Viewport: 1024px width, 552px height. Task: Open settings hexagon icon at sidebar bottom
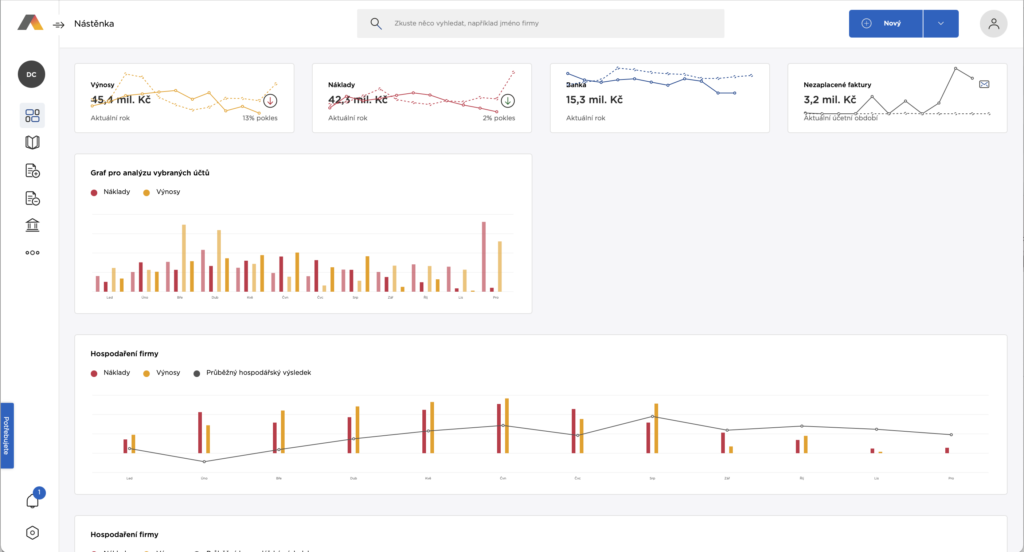pos(32,533)
